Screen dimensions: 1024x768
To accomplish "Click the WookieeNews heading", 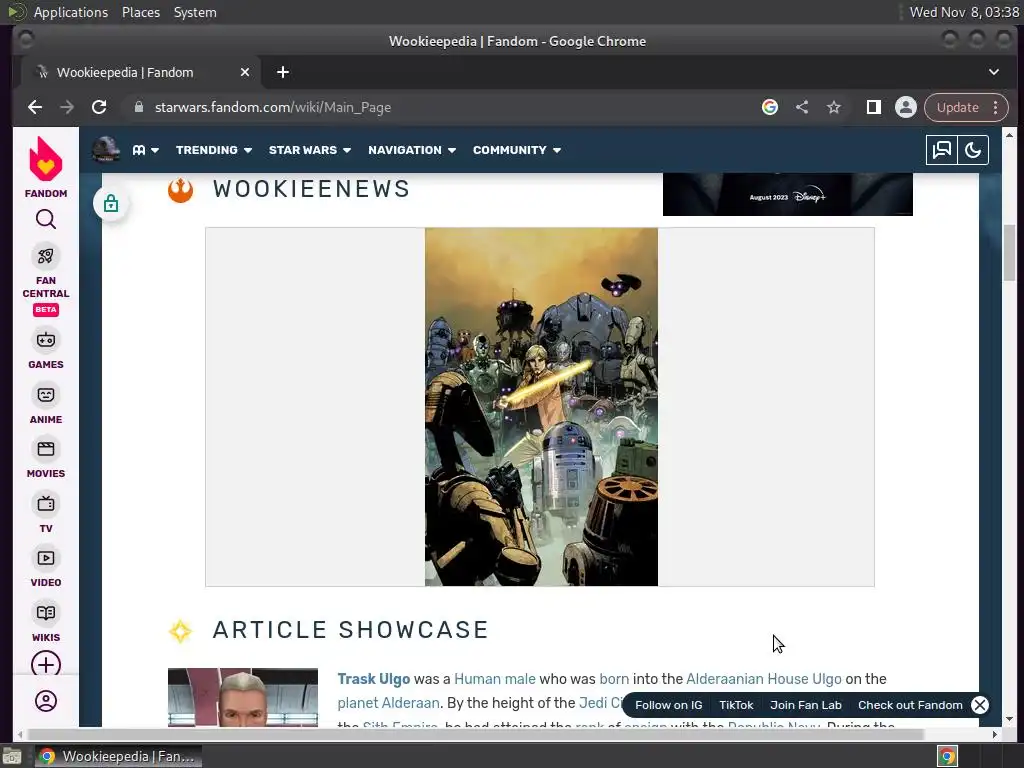I will 311,189.
